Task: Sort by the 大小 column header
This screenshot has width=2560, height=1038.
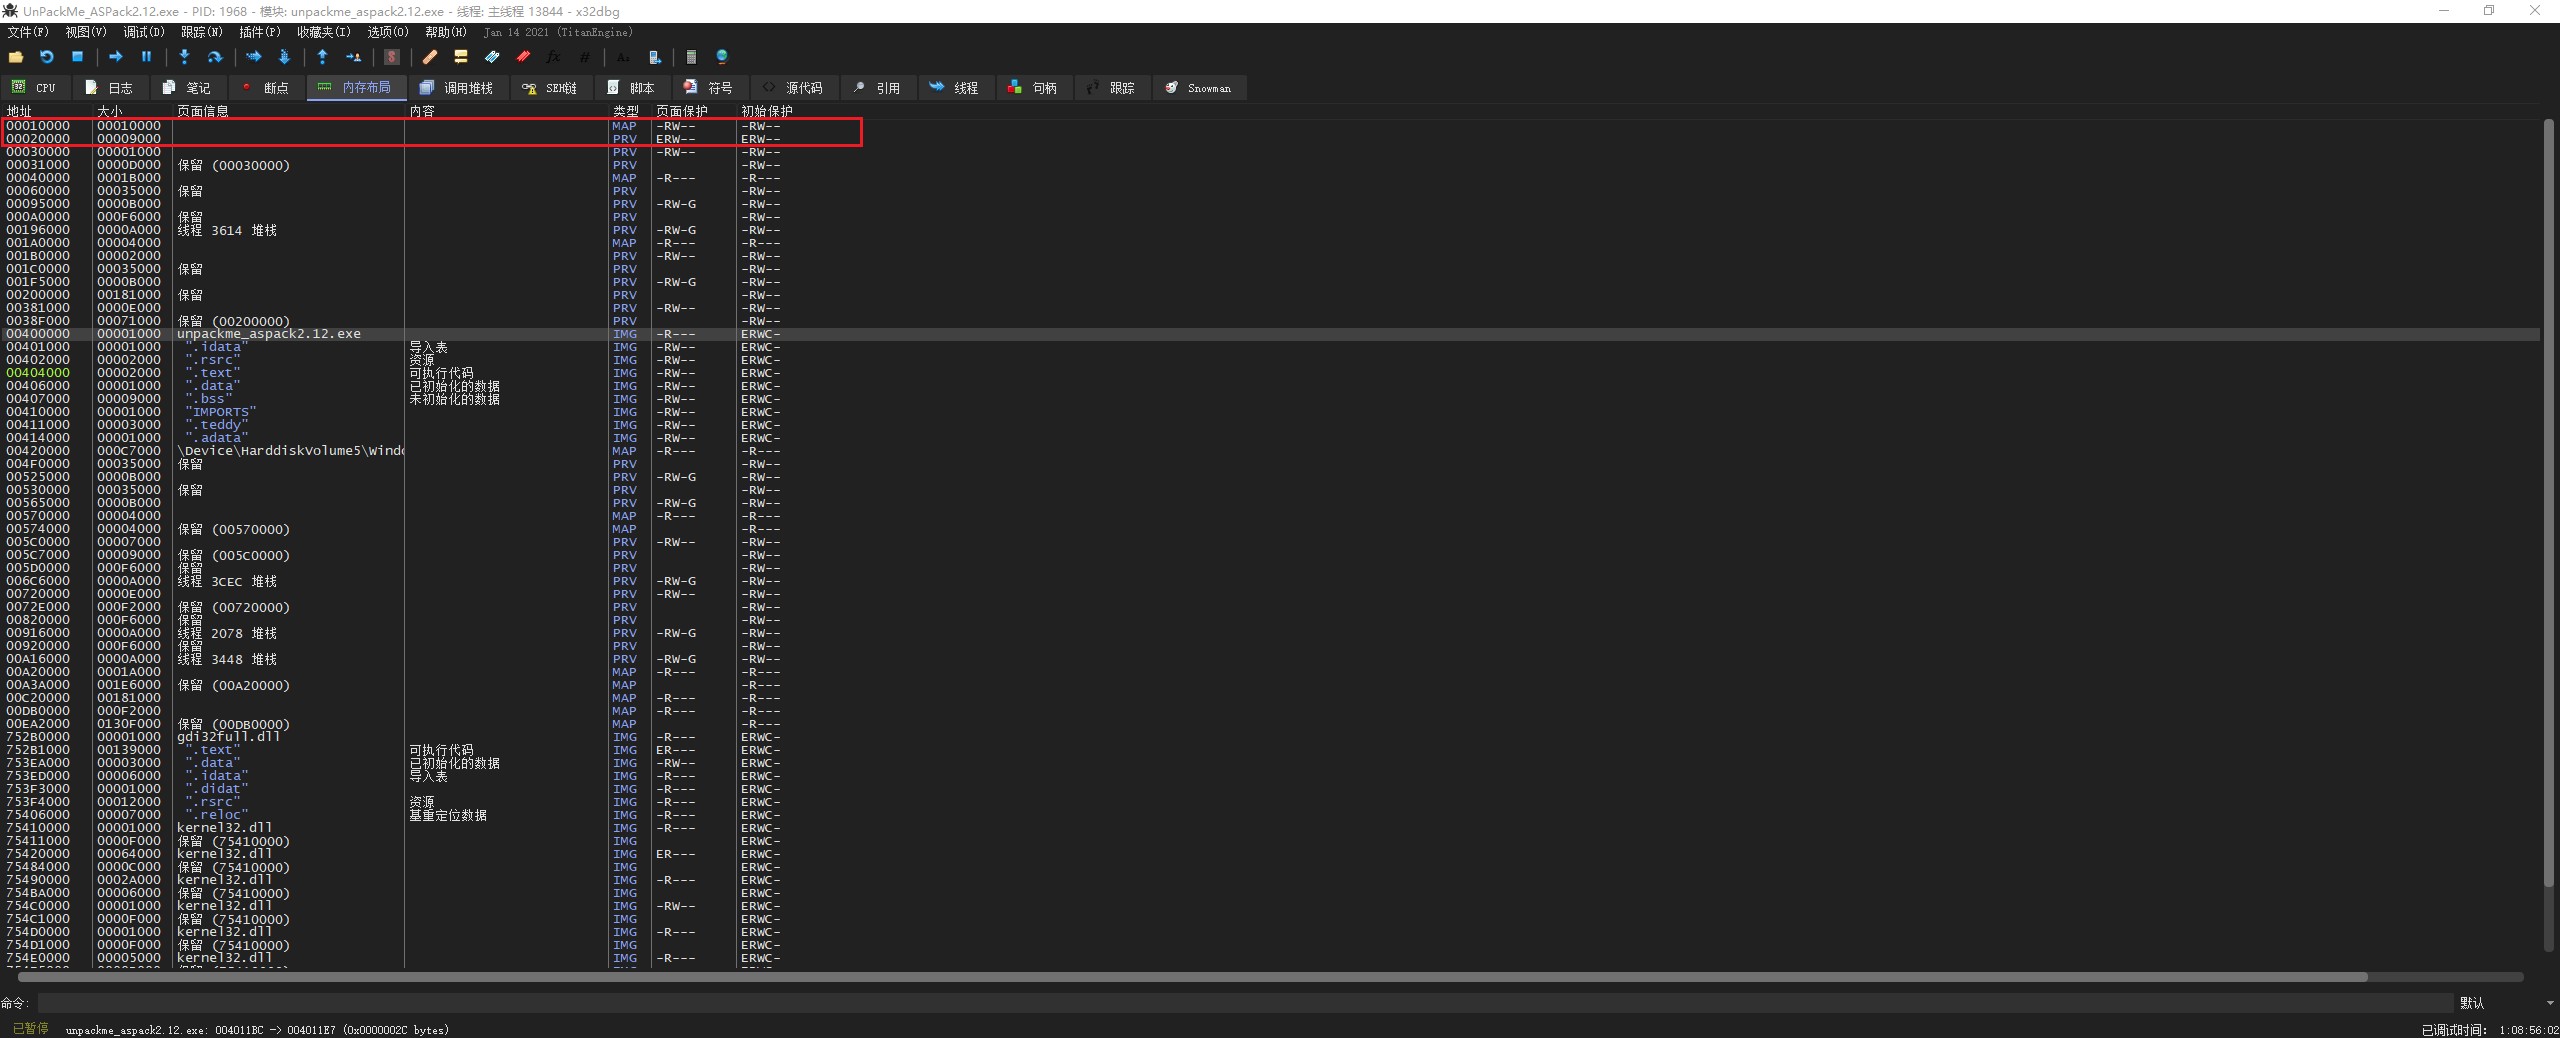Action: (x=133, y=111)
